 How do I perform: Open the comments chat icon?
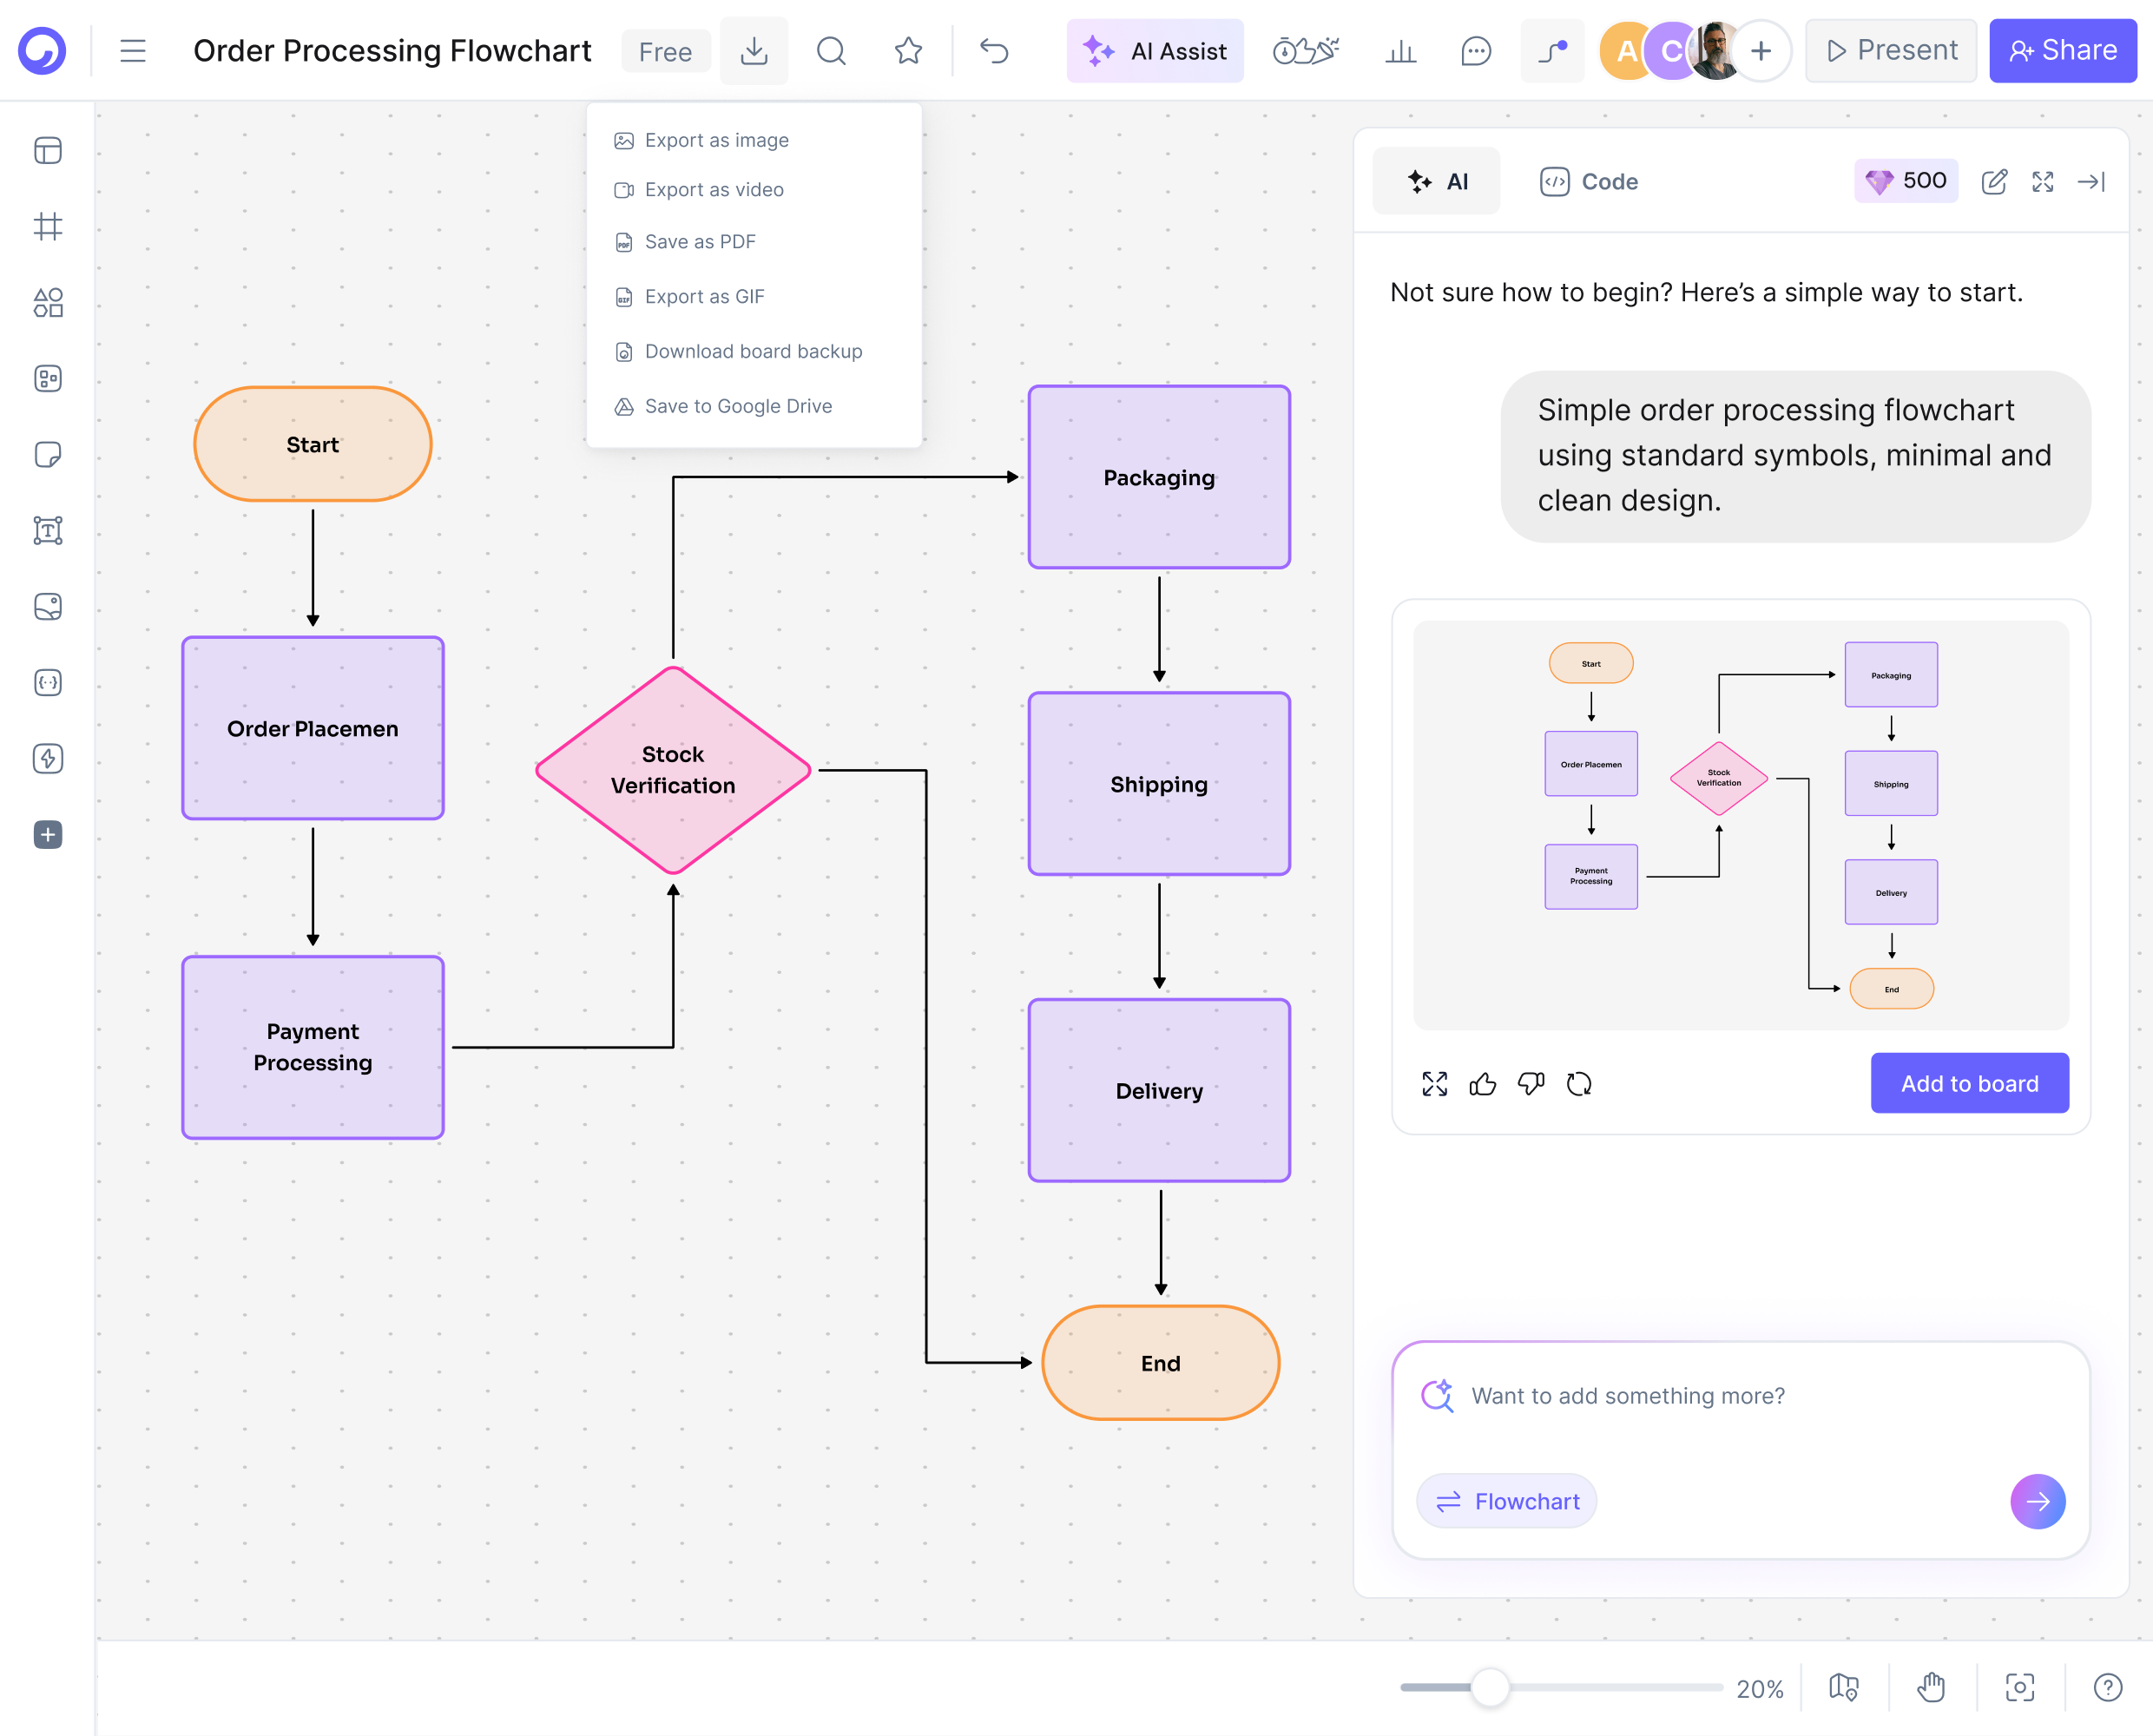pyautogui.click(x=1476, y=50)
